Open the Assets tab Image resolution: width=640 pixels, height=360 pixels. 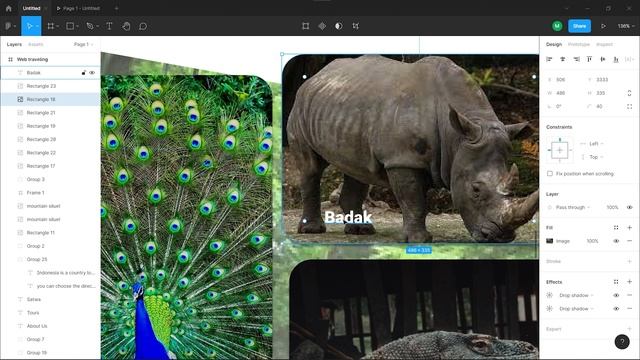click(36, 44)
